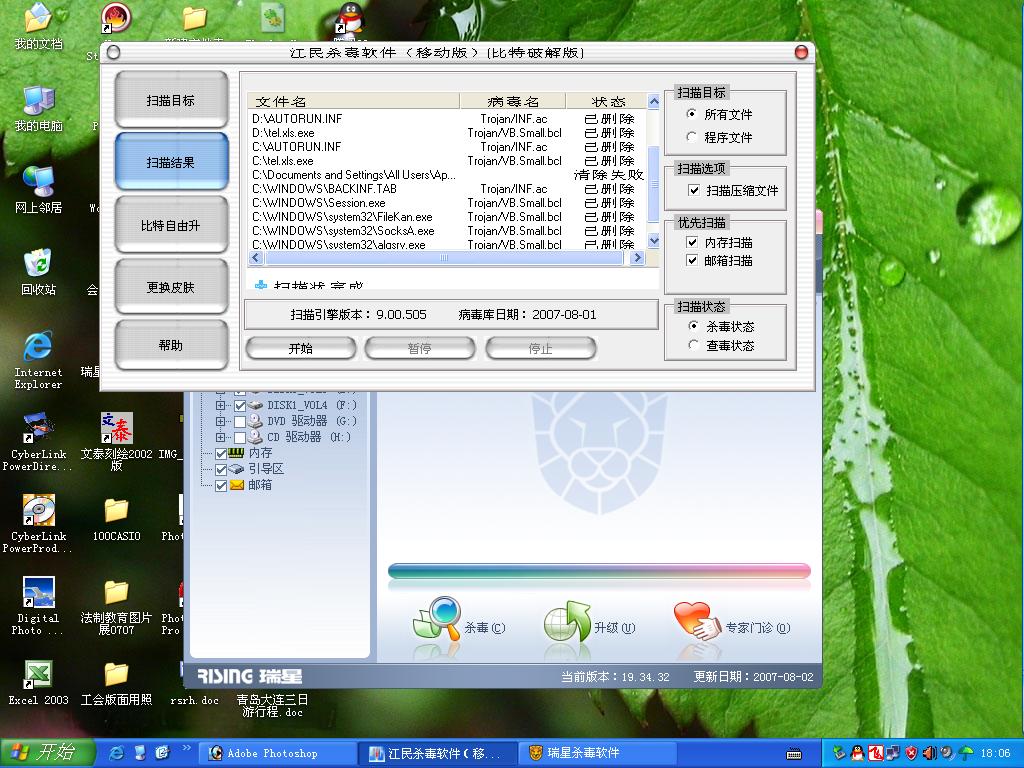This screenshot has height=768, width=1024.
Task: Click the results list scroll-right arrow
Action: [637, 258]
